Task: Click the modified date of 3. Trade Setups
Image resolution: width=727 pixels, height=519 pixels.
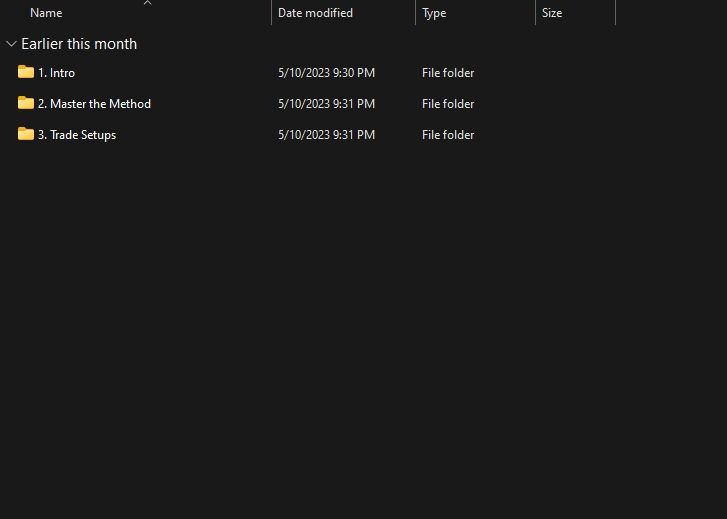Action: [x=326, y=135]
